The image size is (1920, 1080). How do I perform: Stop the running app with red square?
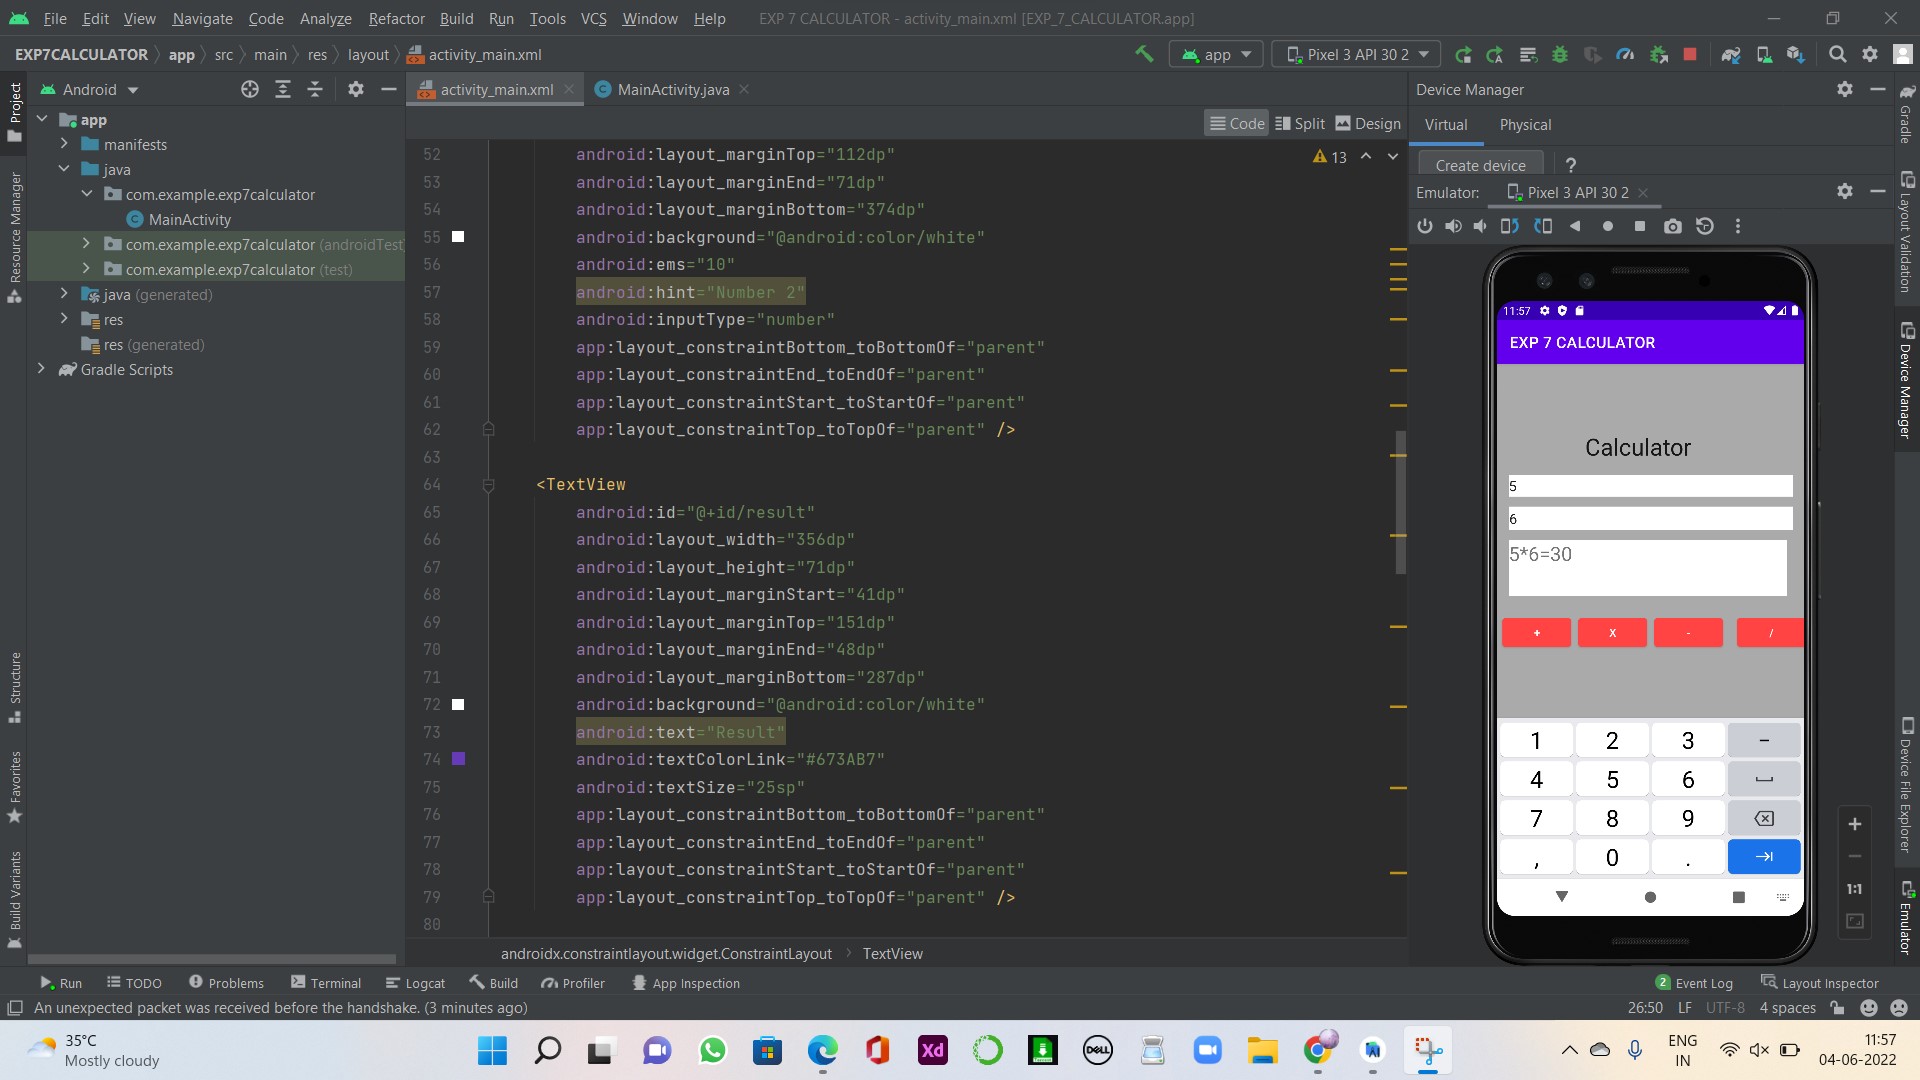tap(1690, 54)
